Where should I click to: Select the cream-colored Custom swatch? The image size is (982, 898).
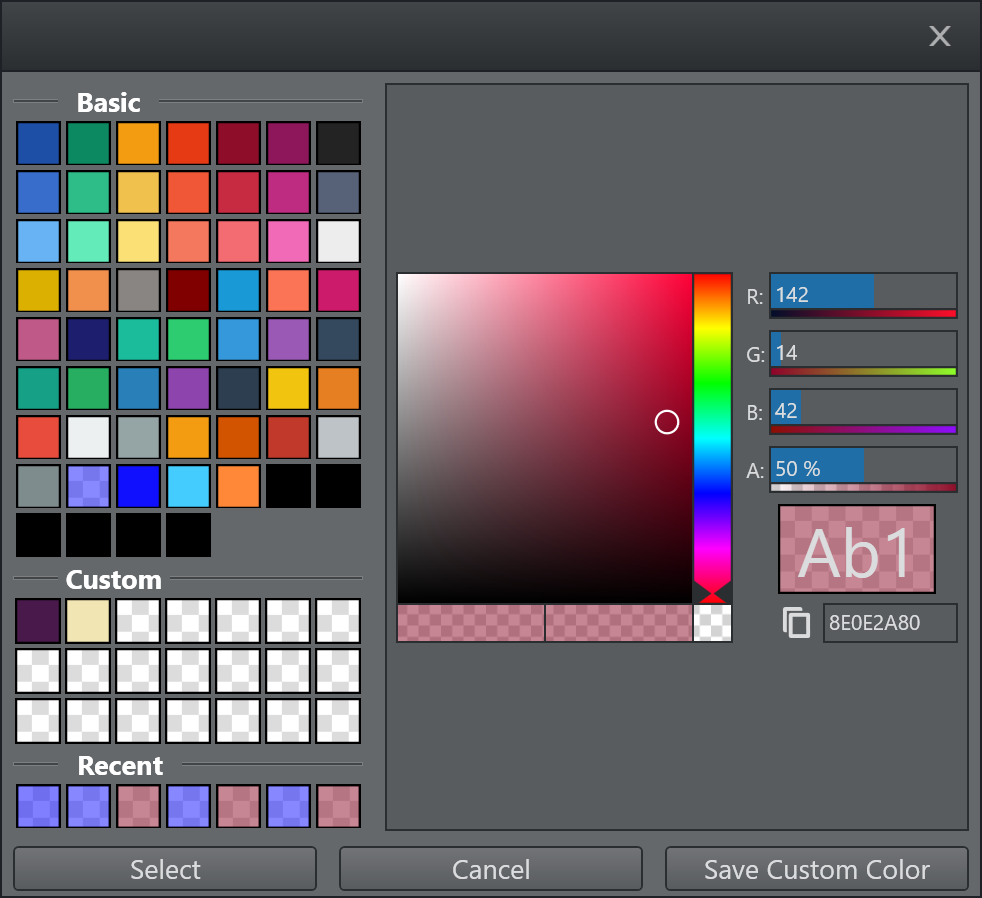click(88, 621)
